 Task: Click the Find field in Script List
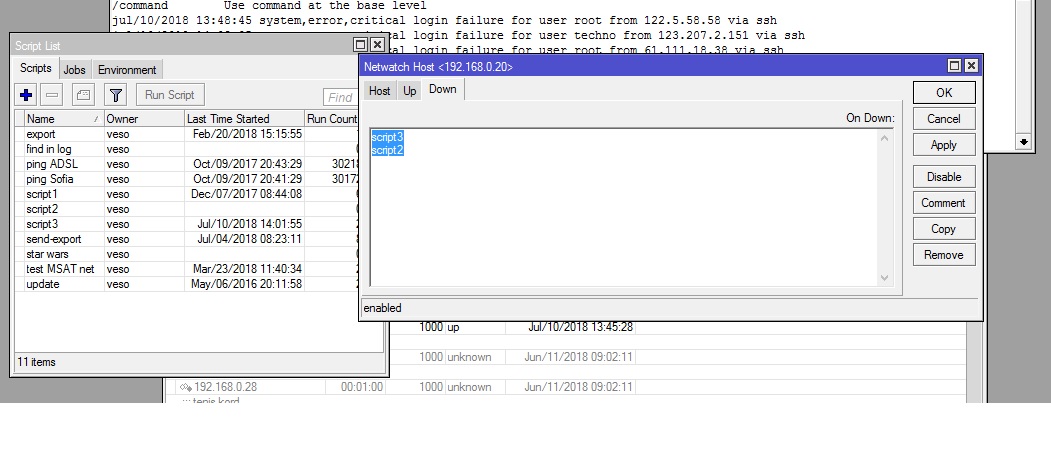(340, 97)
